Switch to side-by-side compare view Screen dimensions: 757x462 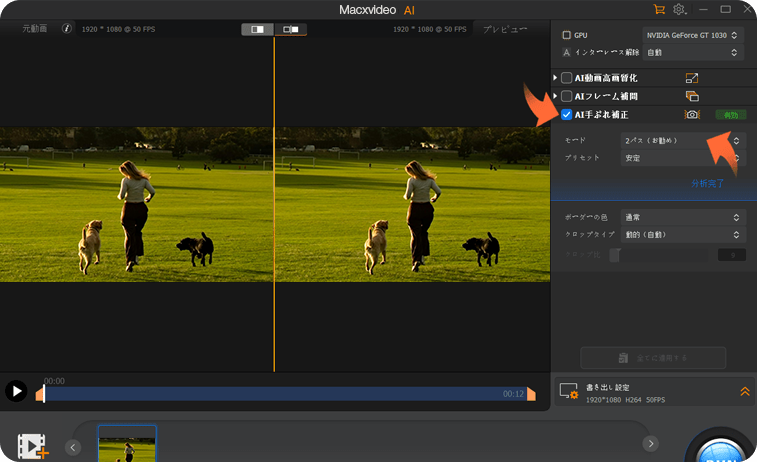point(291,29)
